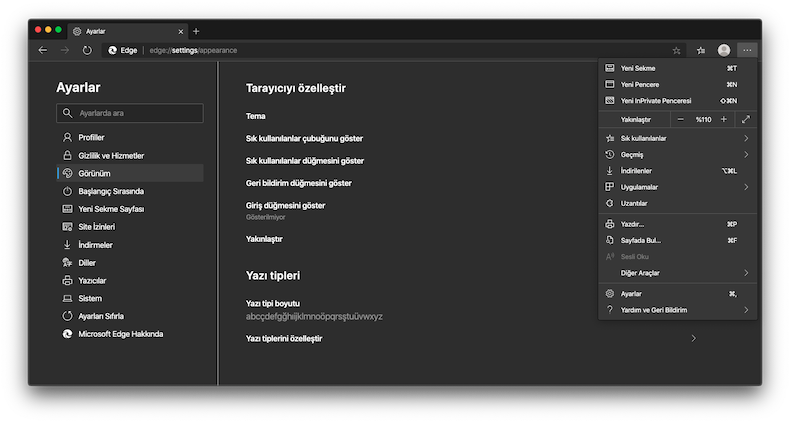Image resolution: width=790 pixels, height=423 pixels.
Task: Select Yeni Pencere from the menu
Action: tap(678, 85)
